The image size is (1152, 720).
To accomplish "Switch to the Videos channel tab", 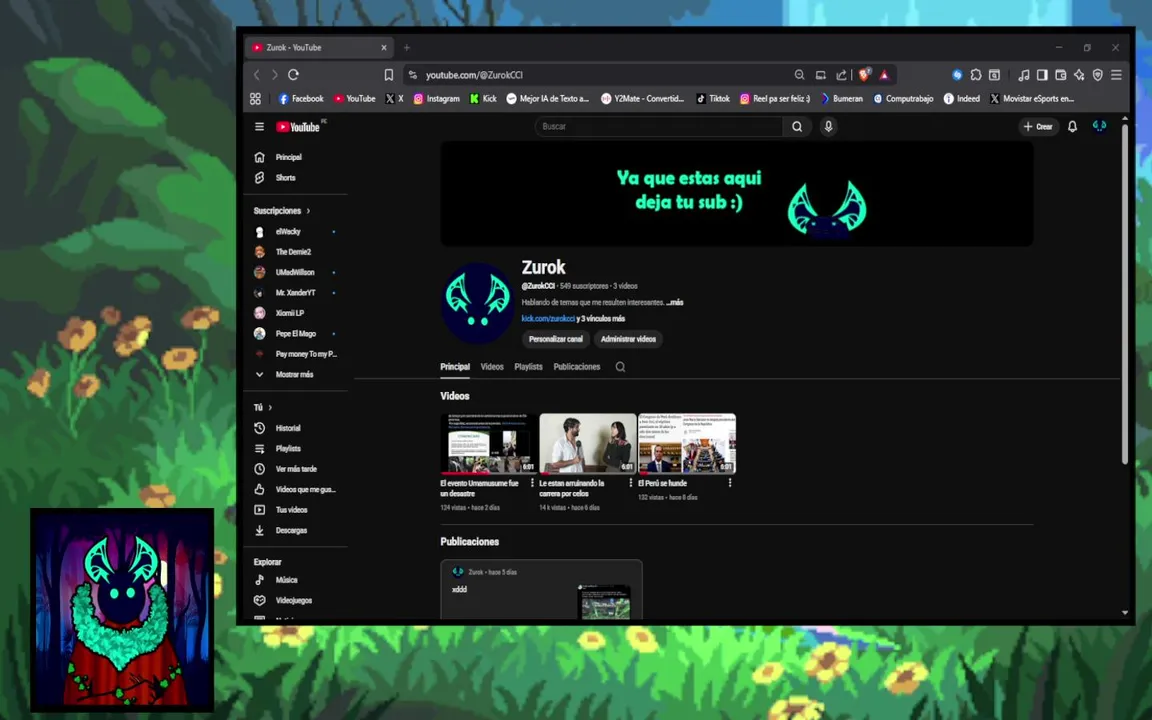I will pyautogui.click(x=492, y=367).
